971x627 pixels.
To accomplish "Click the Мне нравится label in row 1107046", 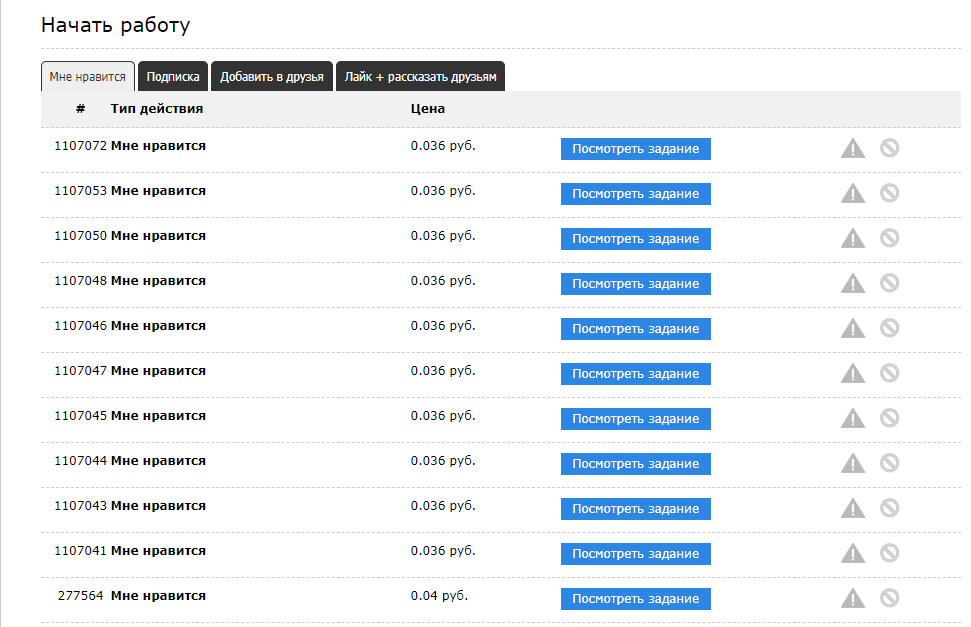I will coord(158,325).
